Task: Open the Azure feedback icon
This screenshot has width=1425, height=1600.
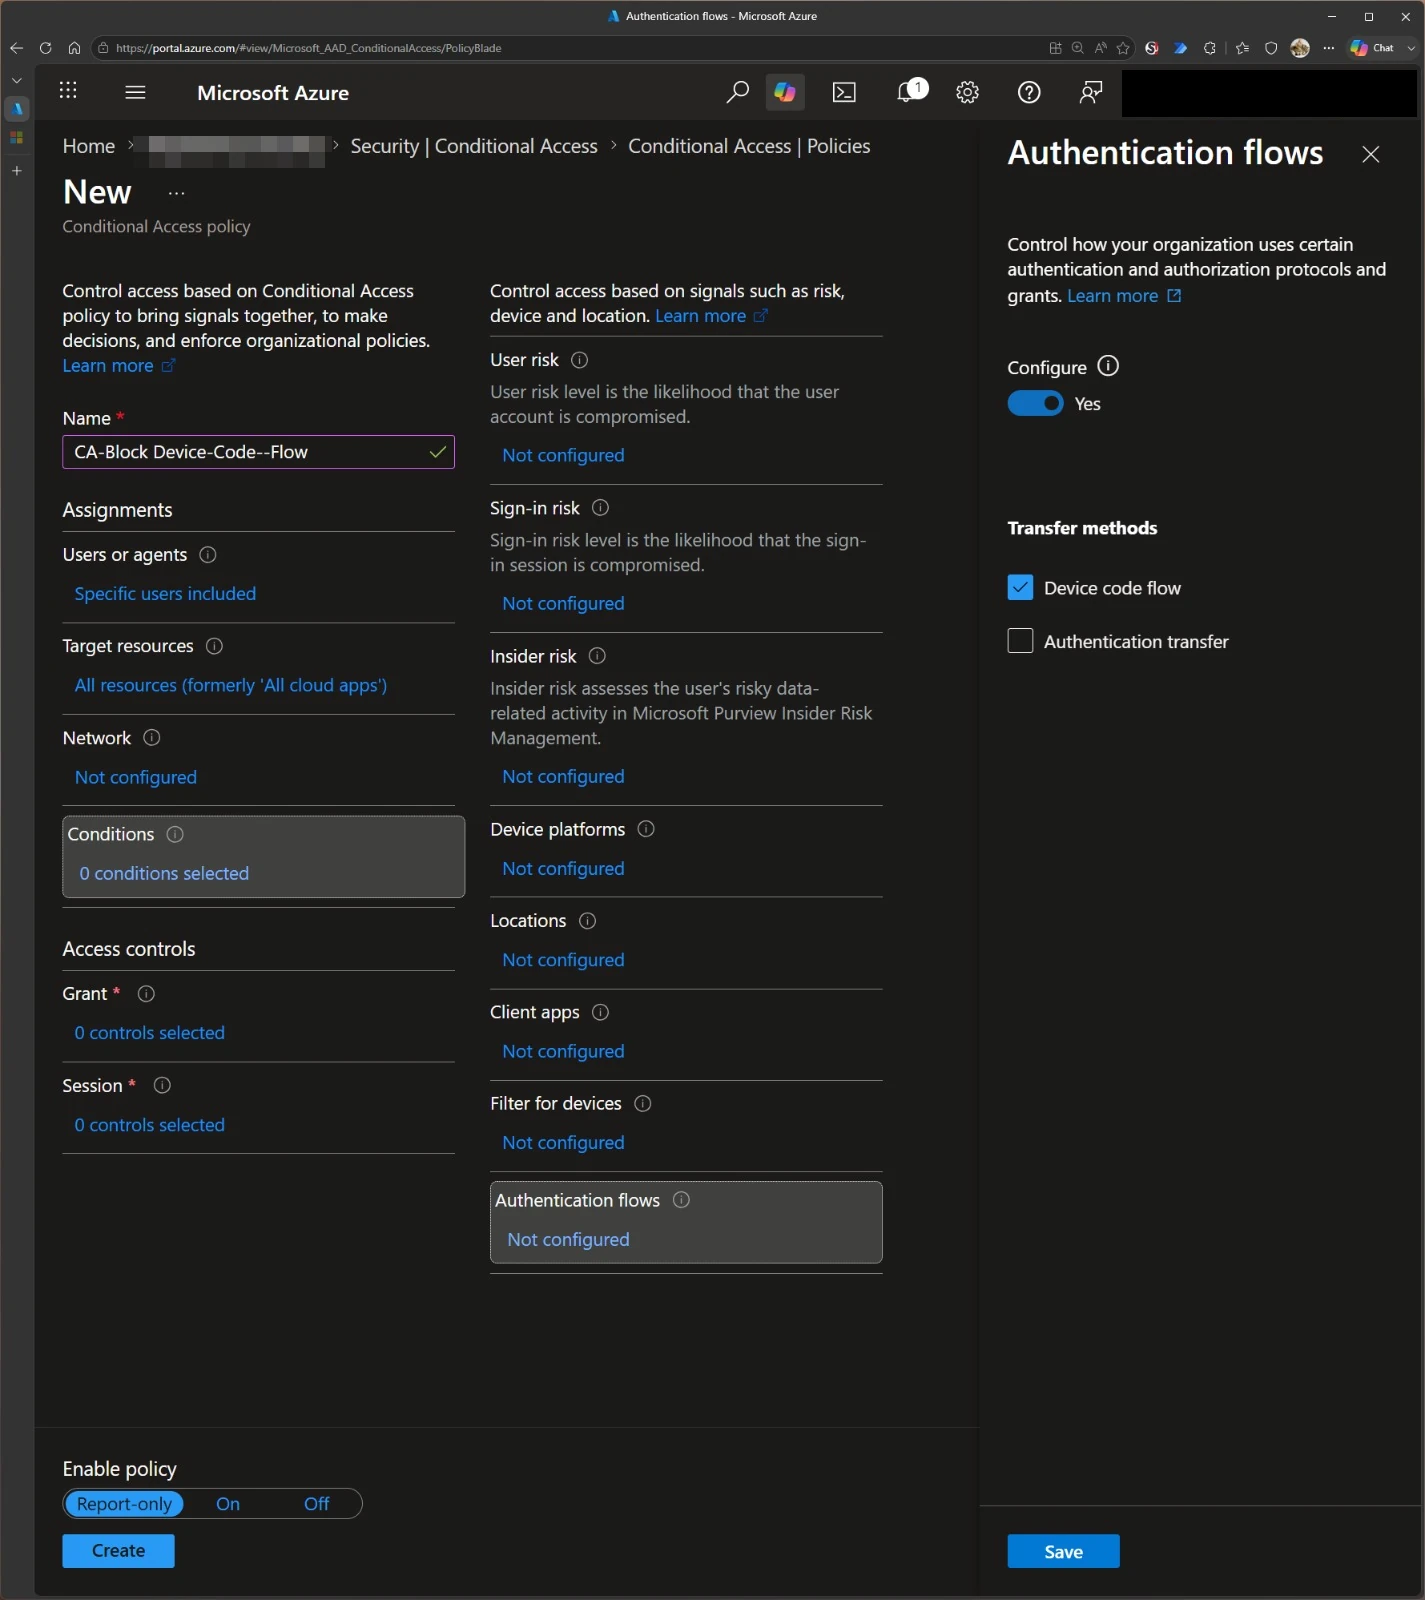Action: [x=1090, y=92]
